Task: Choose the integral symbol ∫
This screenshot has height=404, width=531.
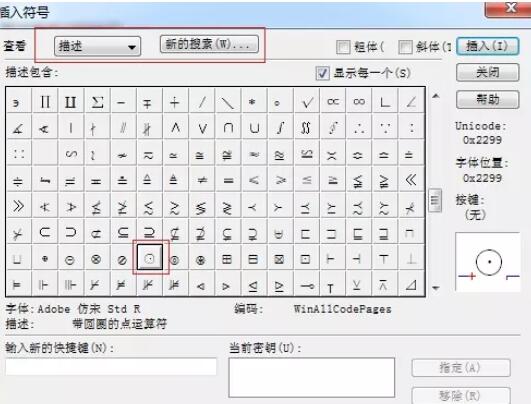Action: click(280, 127)
